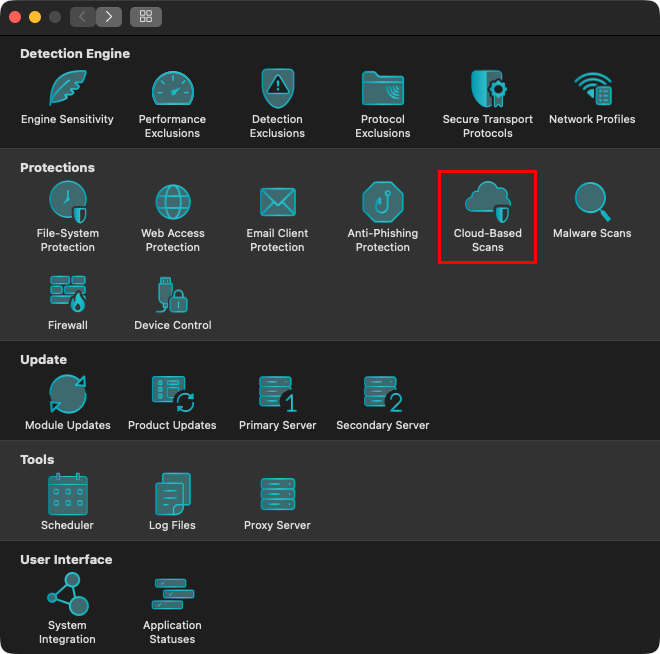Click the Network Profiles icon
This screenshot has width=660, height=654.
(592, 89)
